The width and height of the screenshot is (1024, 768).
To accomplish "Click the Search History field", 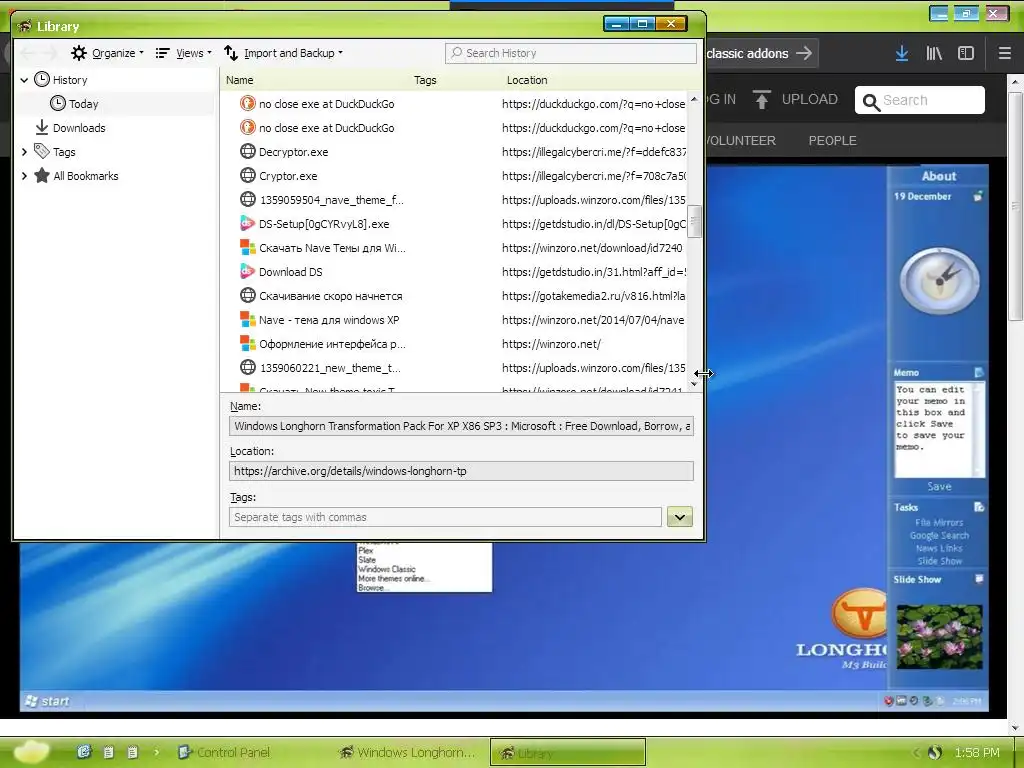I will point(571,53).
